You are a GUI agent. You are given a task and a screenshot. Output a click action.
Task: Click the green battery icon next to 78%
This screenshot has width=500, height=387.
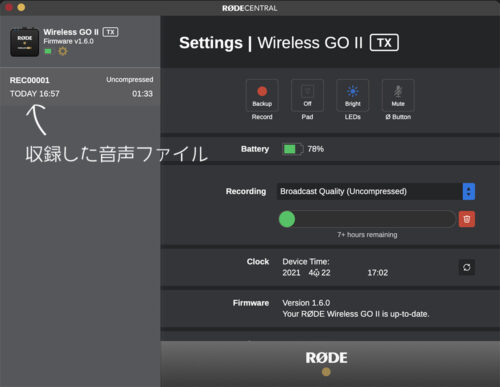pos(292,149)
